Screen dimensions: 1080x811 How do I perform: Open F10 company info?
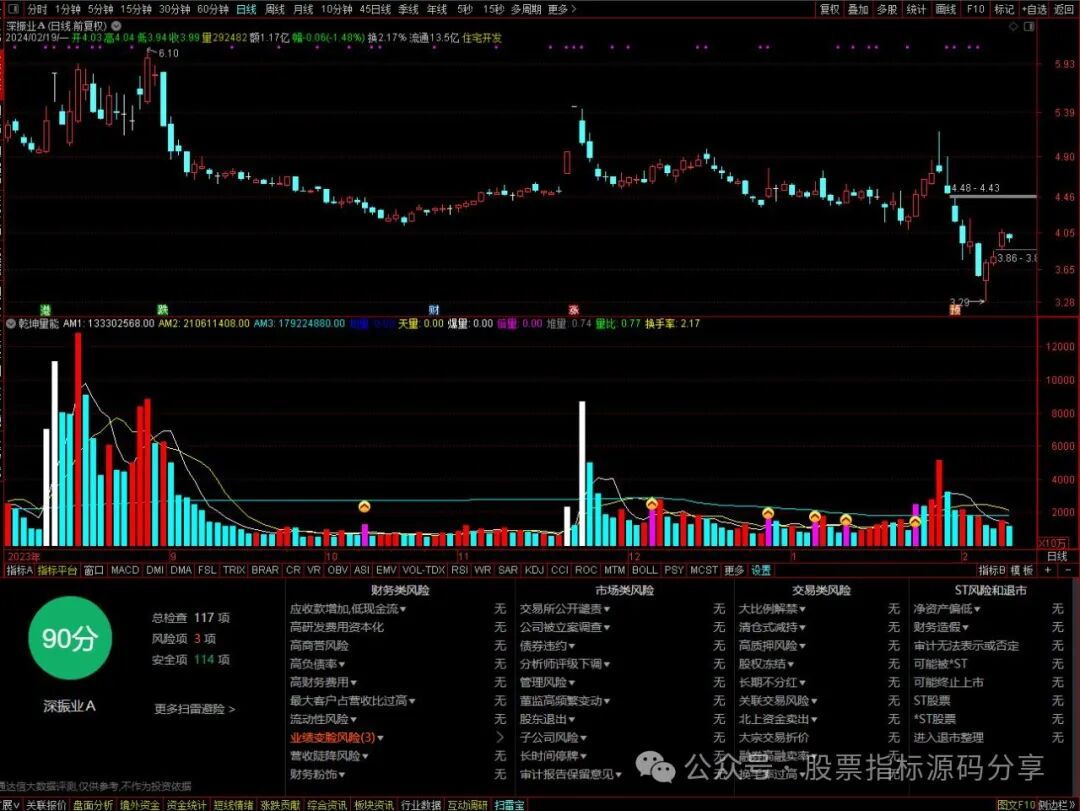point(975,9)
